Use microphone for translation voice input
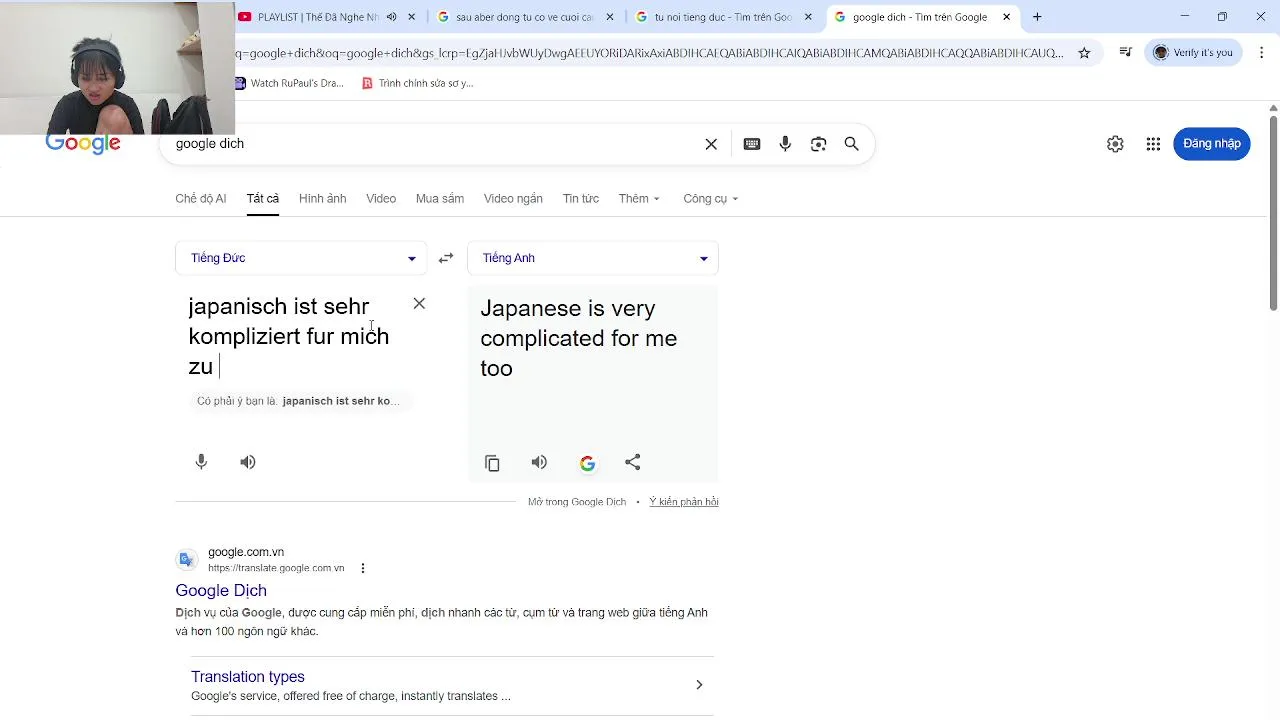The width and height of the screenshot is (1280, 720). [x=201, y=462]
